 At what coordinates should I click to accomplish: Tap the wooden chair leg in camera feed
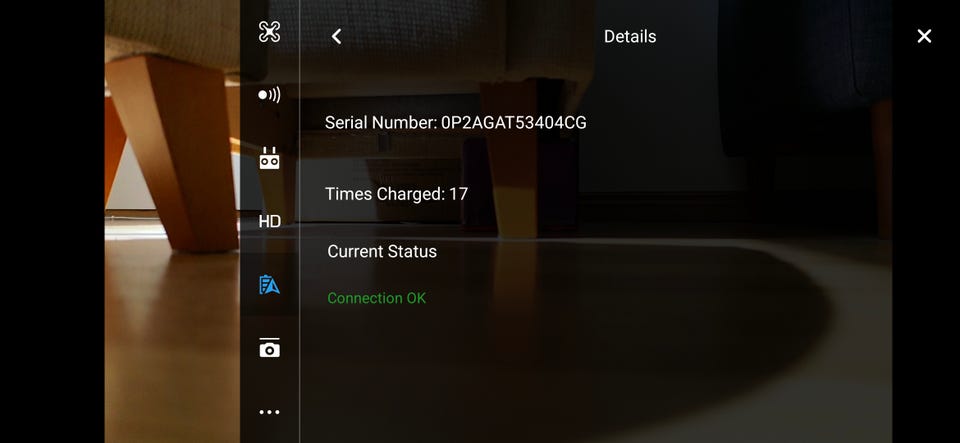point(171,153)
